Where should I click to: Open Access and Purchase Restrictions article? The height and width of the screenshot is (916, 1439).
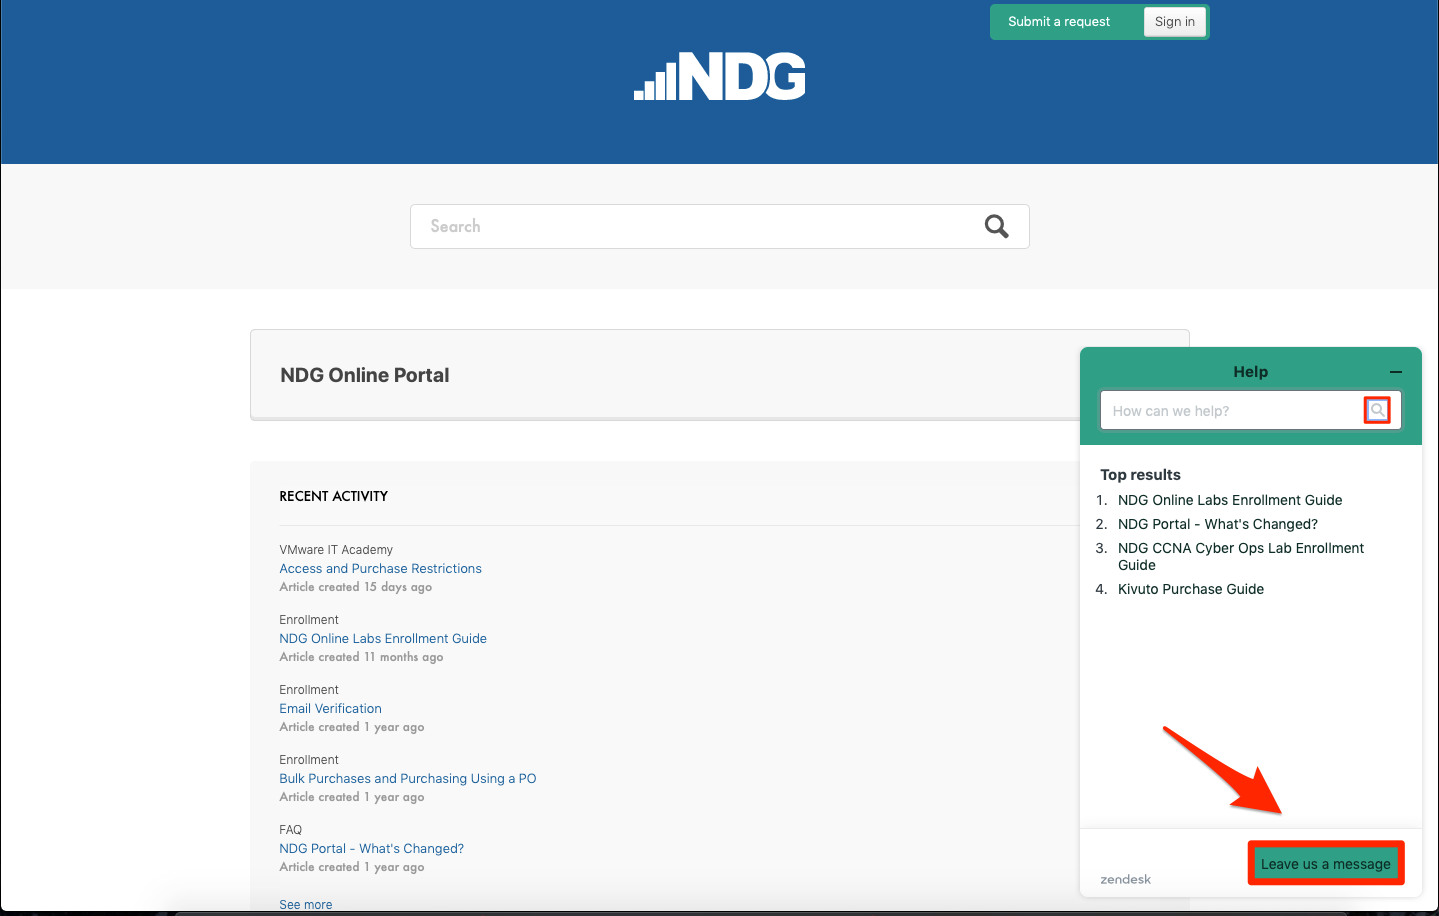click(380, 568)
